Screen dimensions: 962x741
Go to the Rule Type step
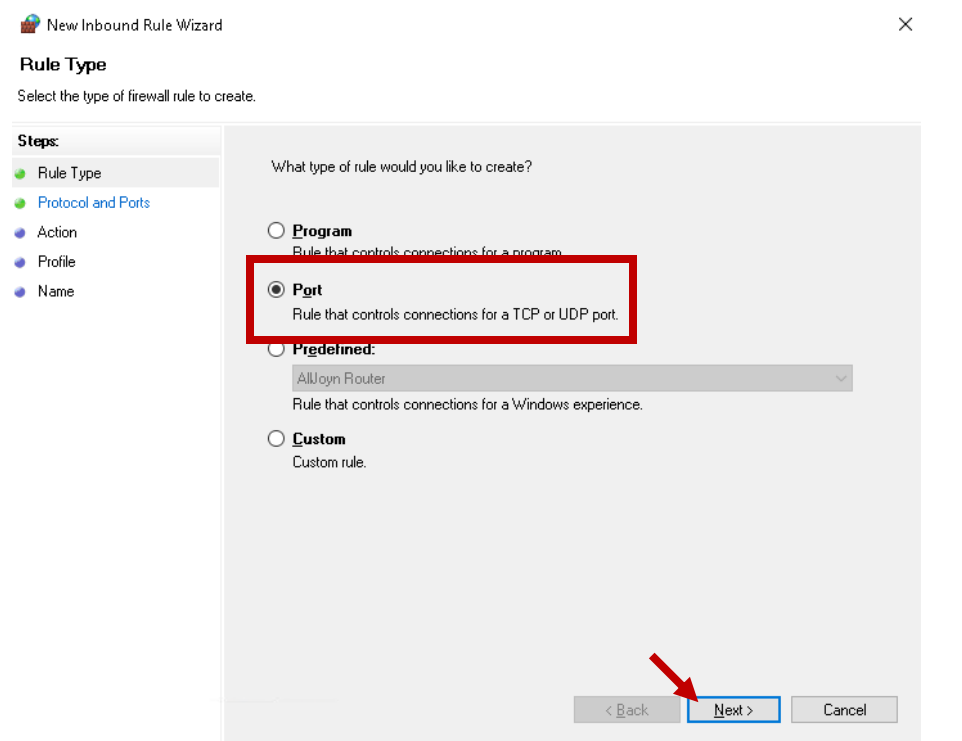click(x=69, y=174)
